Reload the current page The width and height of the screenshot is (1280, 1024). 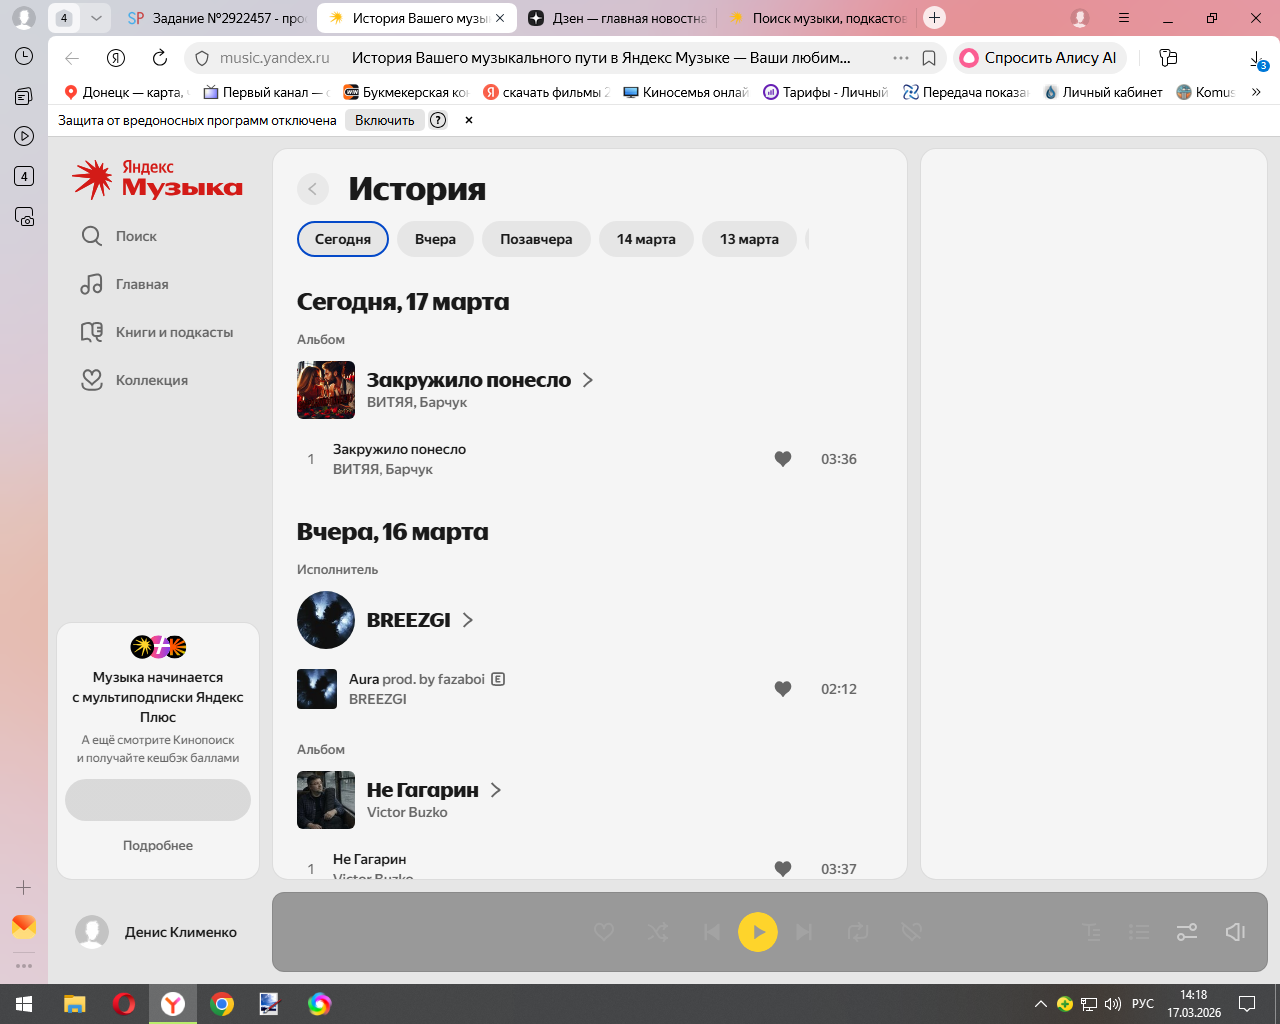[160, 58]
